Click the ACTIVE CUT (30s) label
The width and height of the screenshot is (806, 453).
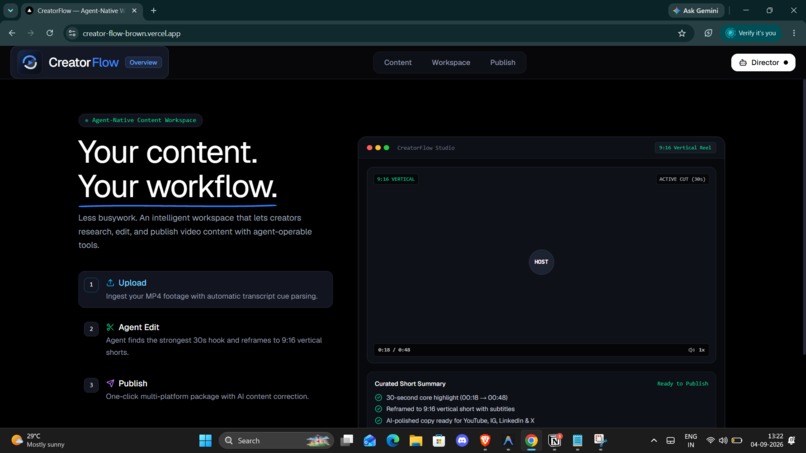682,179
